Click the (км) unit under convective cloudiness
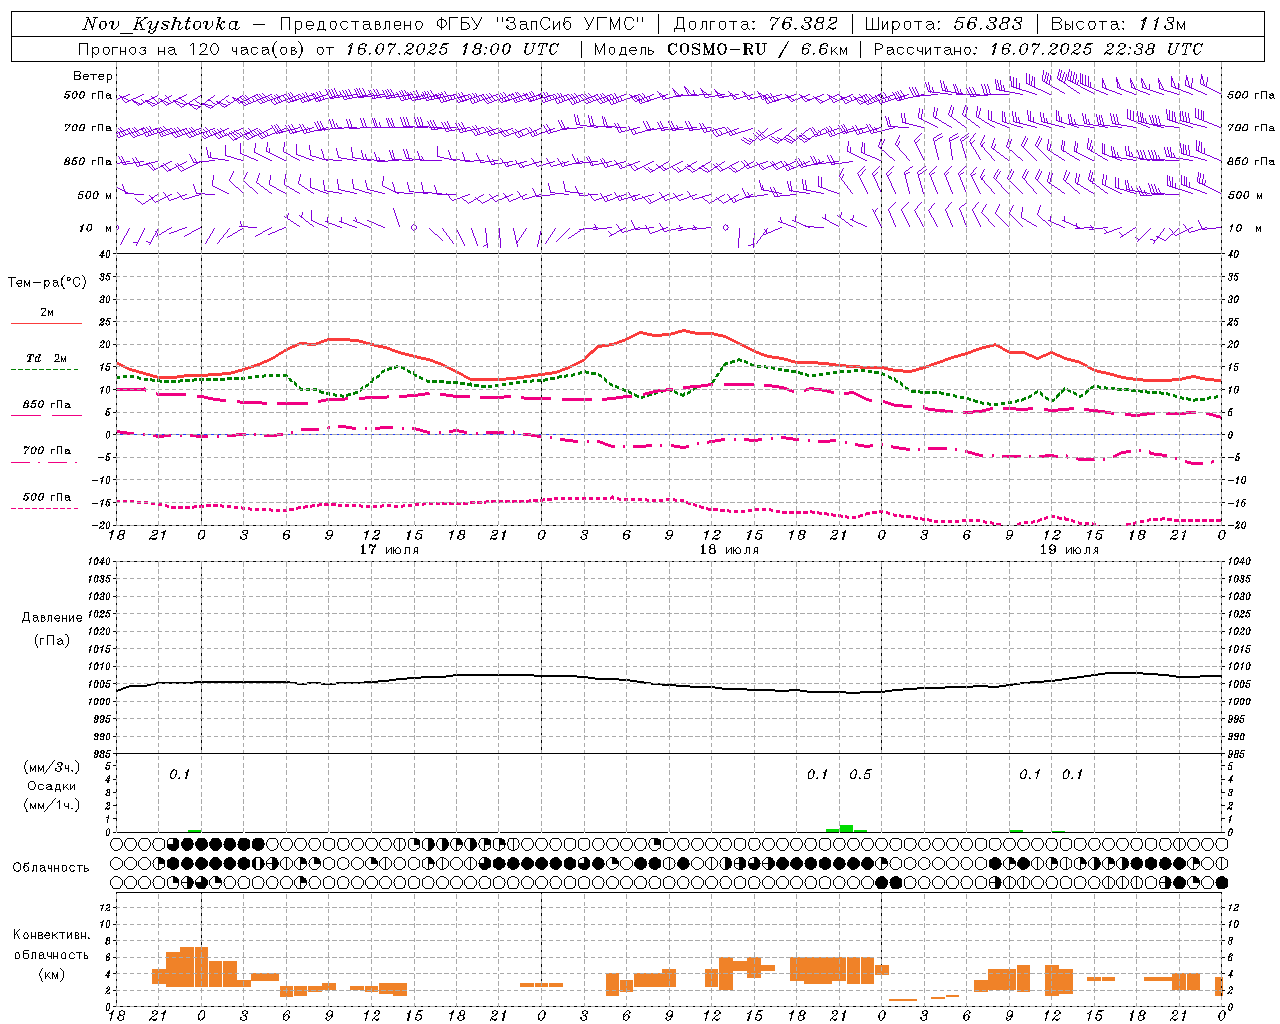The width and height of the screenshot is (1280, 1024). tap(51, 974)
